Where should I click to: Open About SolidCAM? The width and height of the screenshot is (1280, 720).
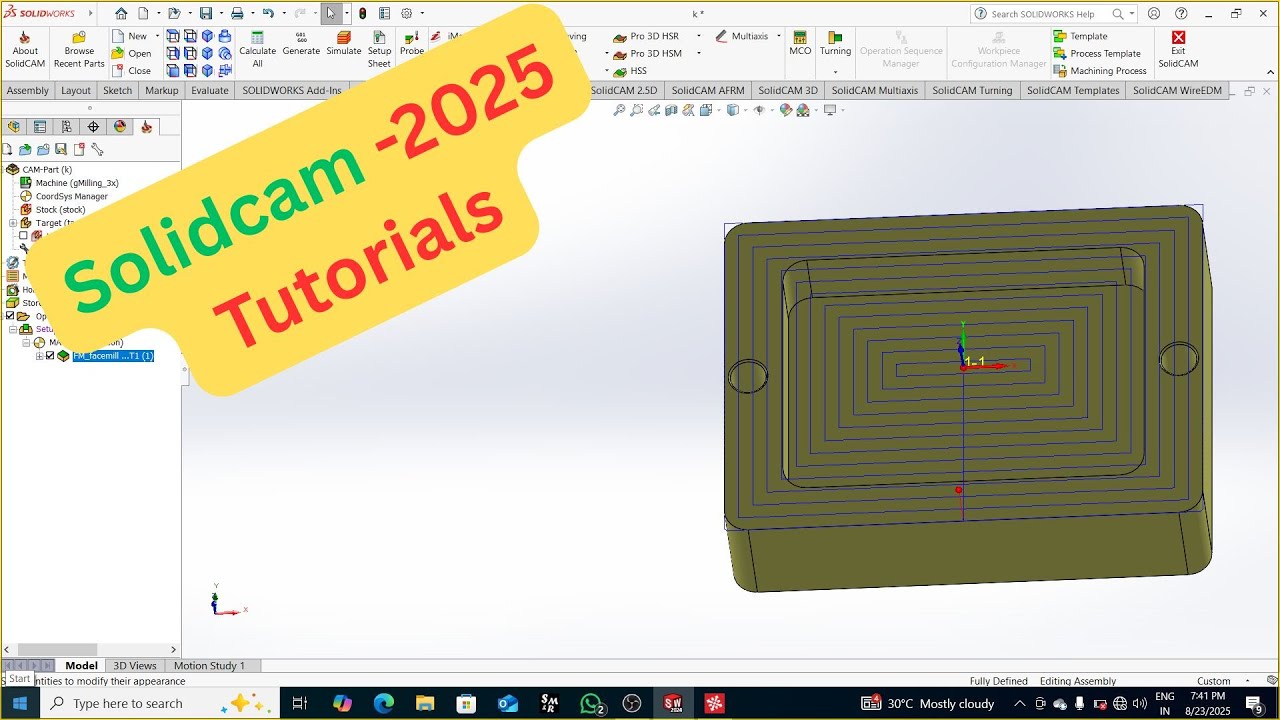click(25, 50)
